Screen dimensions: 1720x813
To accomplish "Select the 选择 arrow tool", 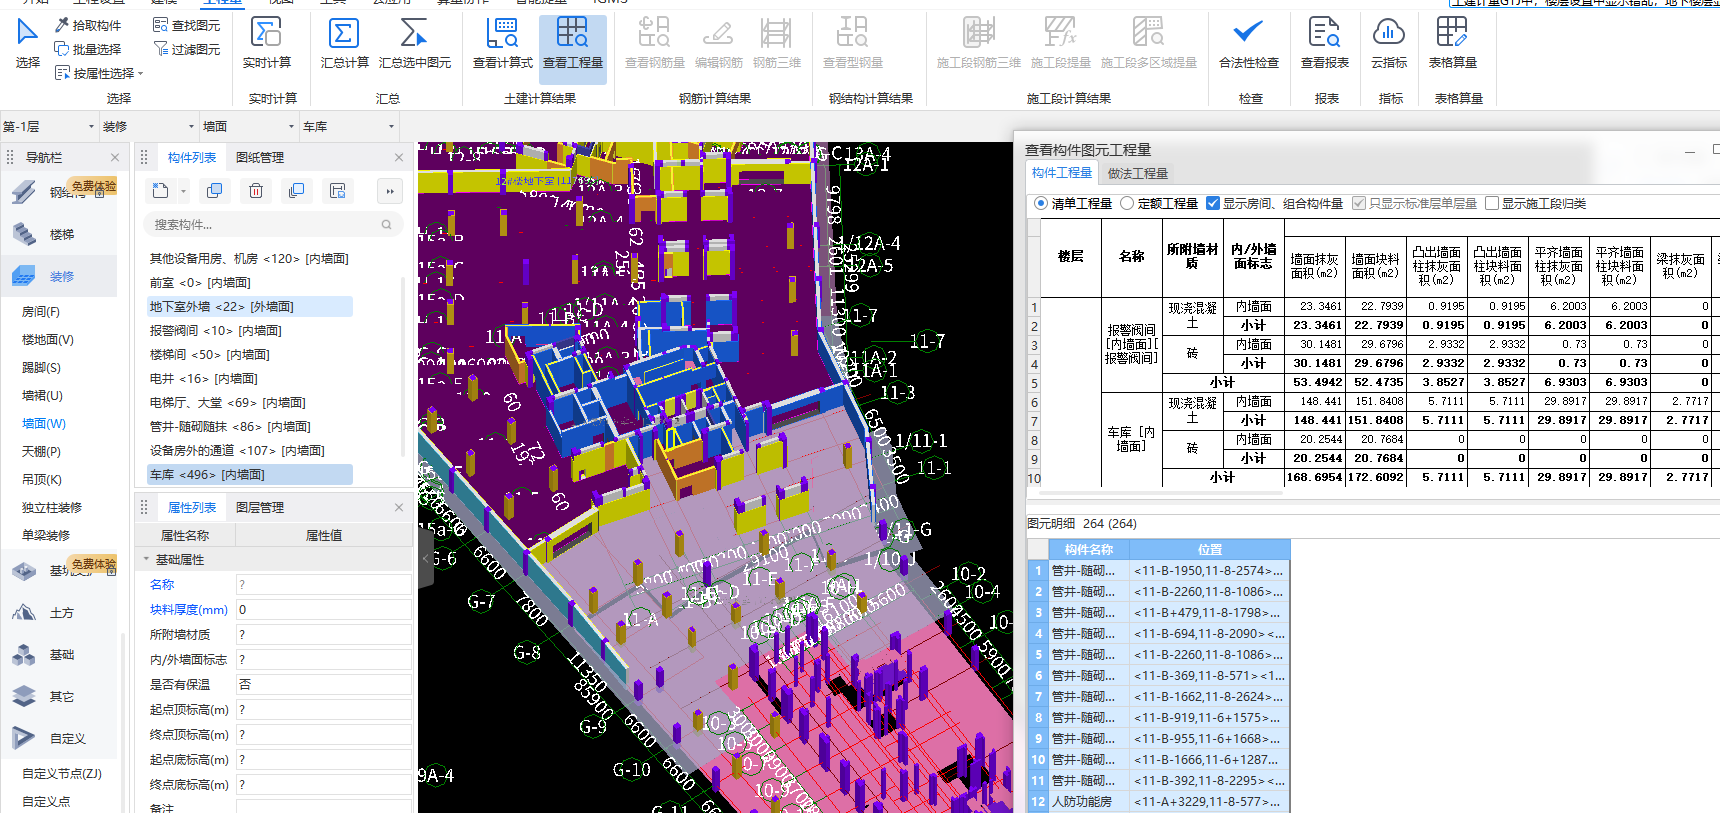I will [27, 42].
